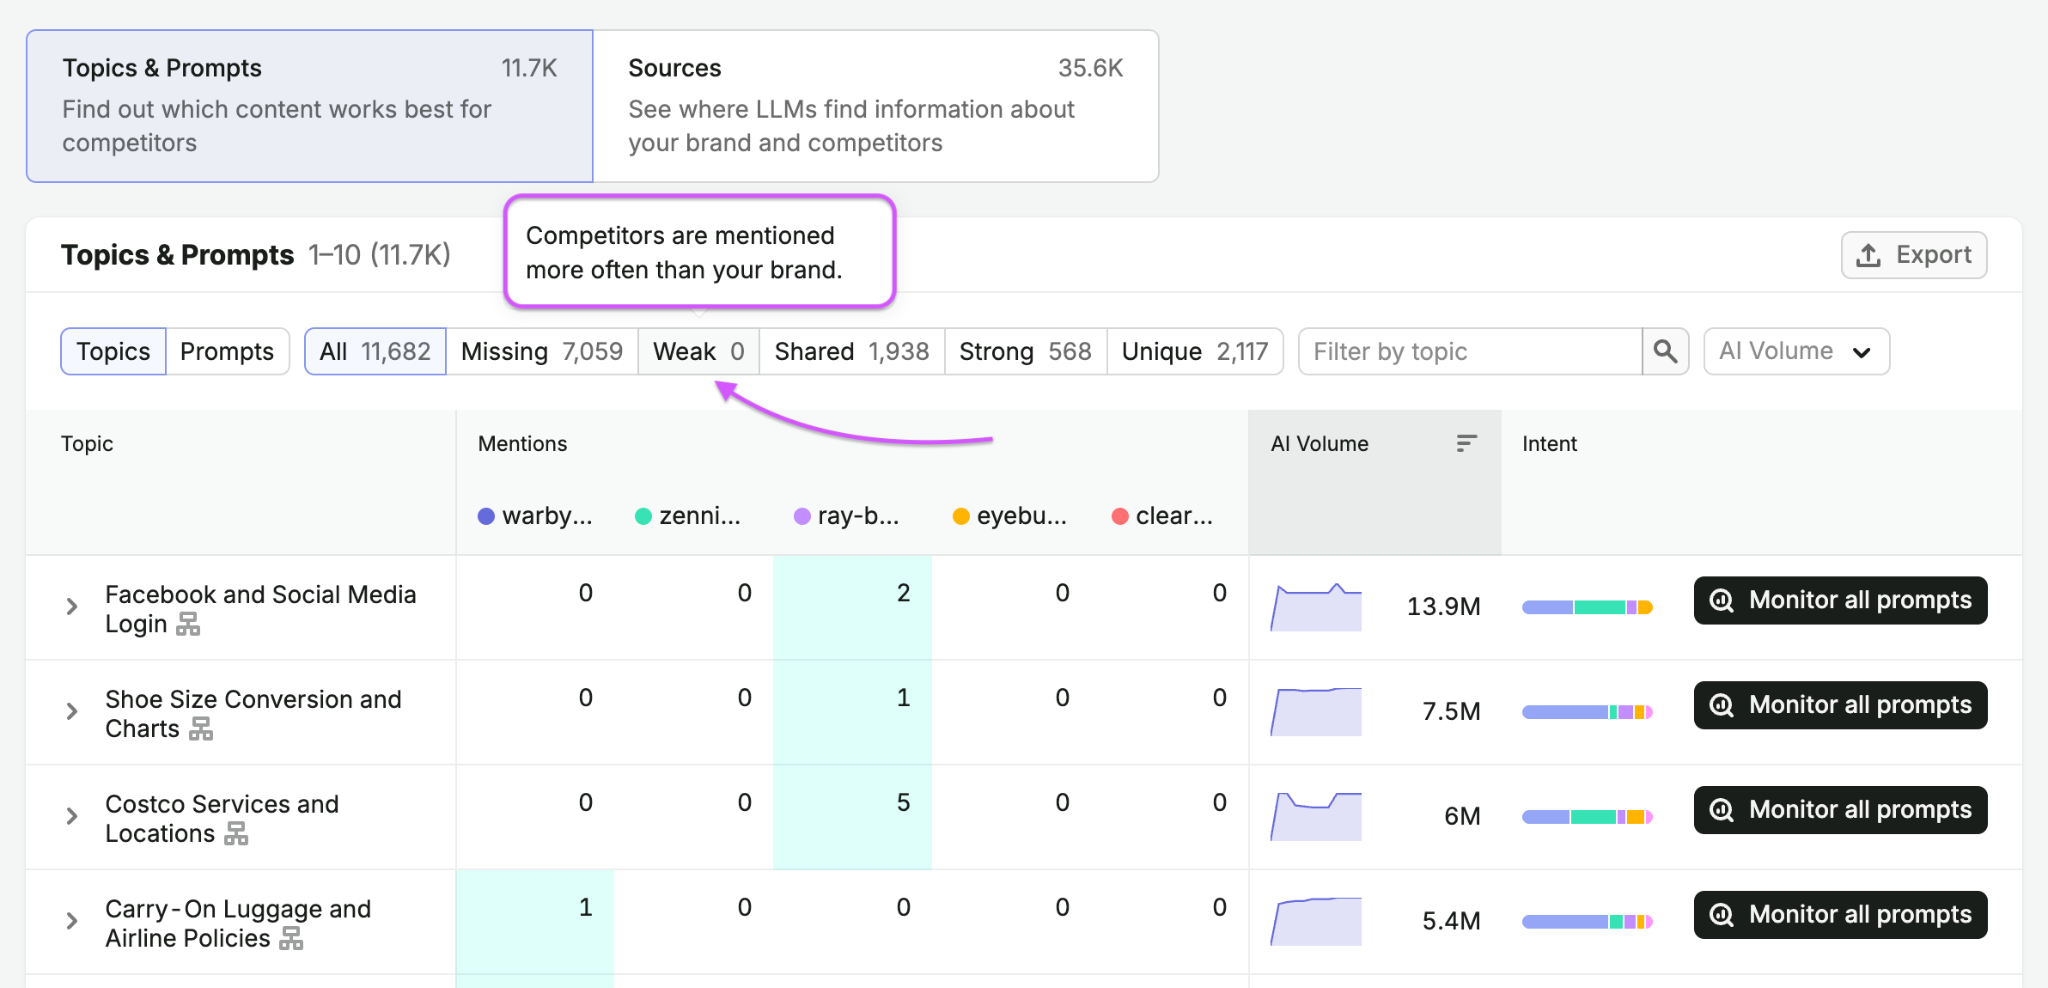2048x988 pixels.
Task: Click hierarchy icon beside Facebook and Social Media Login
Action: point(188,624)
